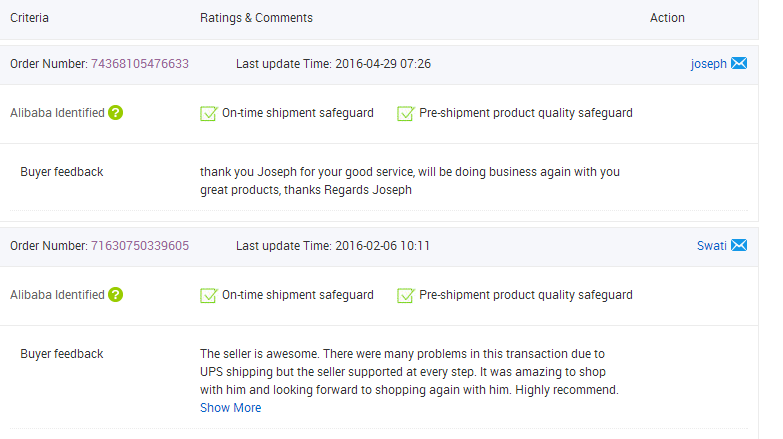Toggle first order's On-time shipment safeguard checkbox
The height and width of the screenshot is (439, 783).
coord(209,114)
